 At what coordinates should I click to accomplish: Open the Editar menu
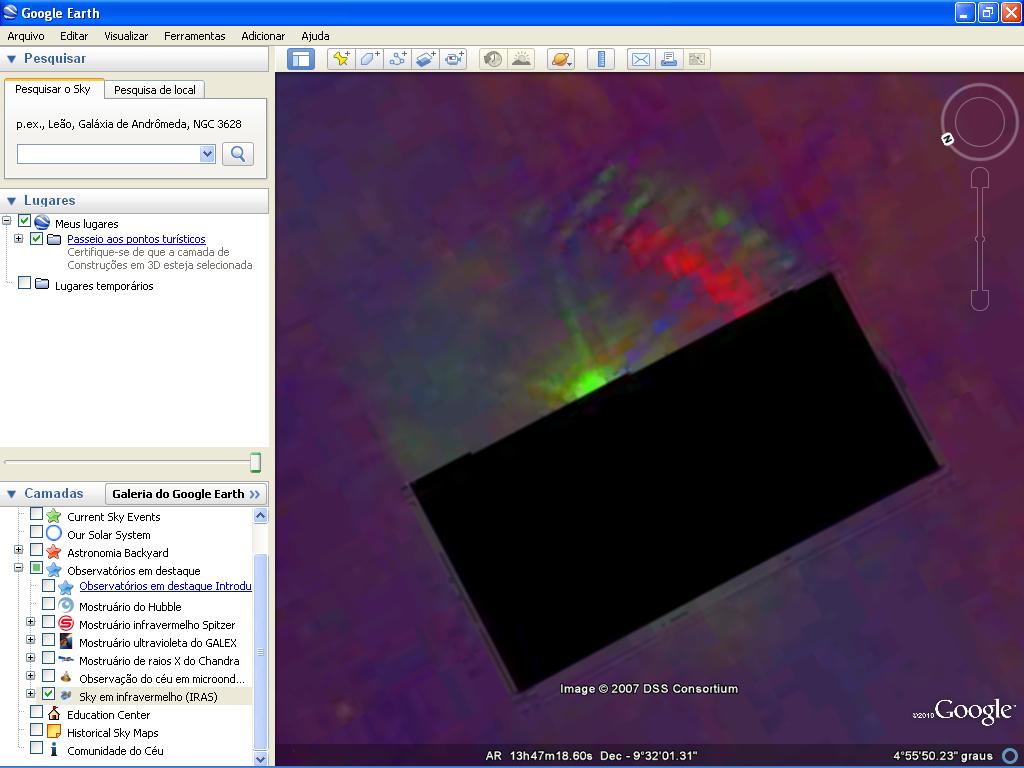point(74,37)
